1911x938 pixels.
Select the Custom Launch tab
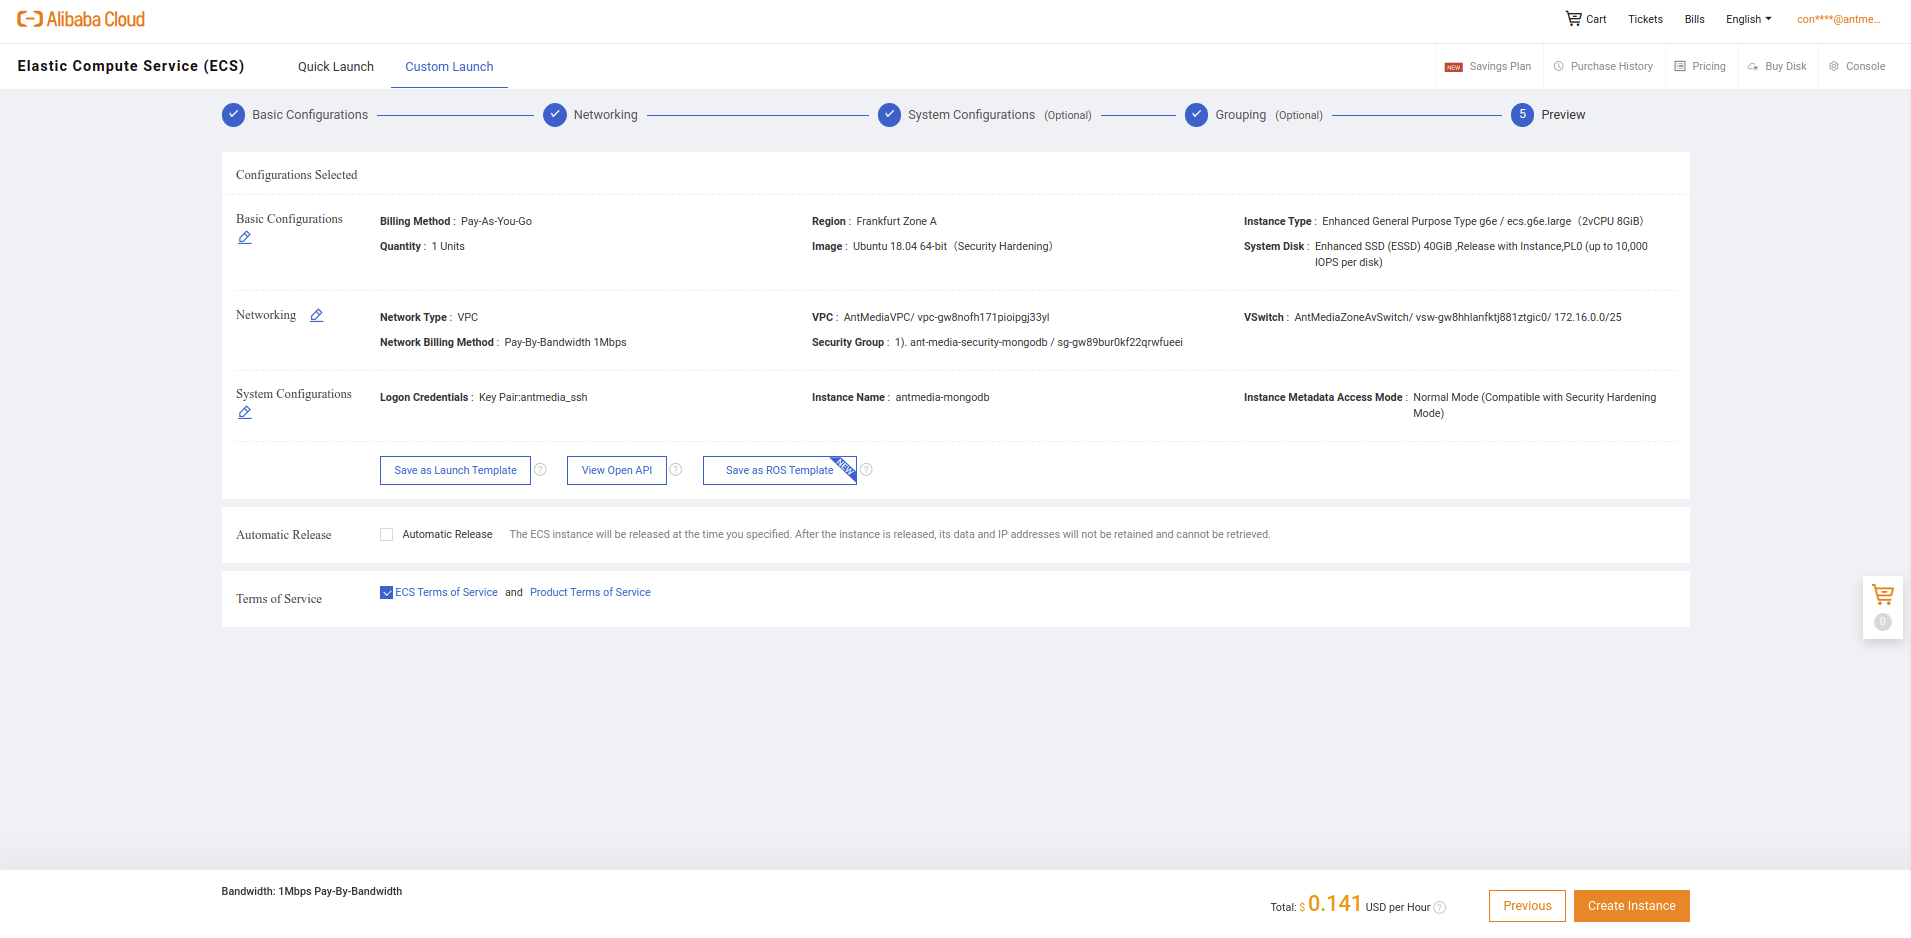(449, 67)
